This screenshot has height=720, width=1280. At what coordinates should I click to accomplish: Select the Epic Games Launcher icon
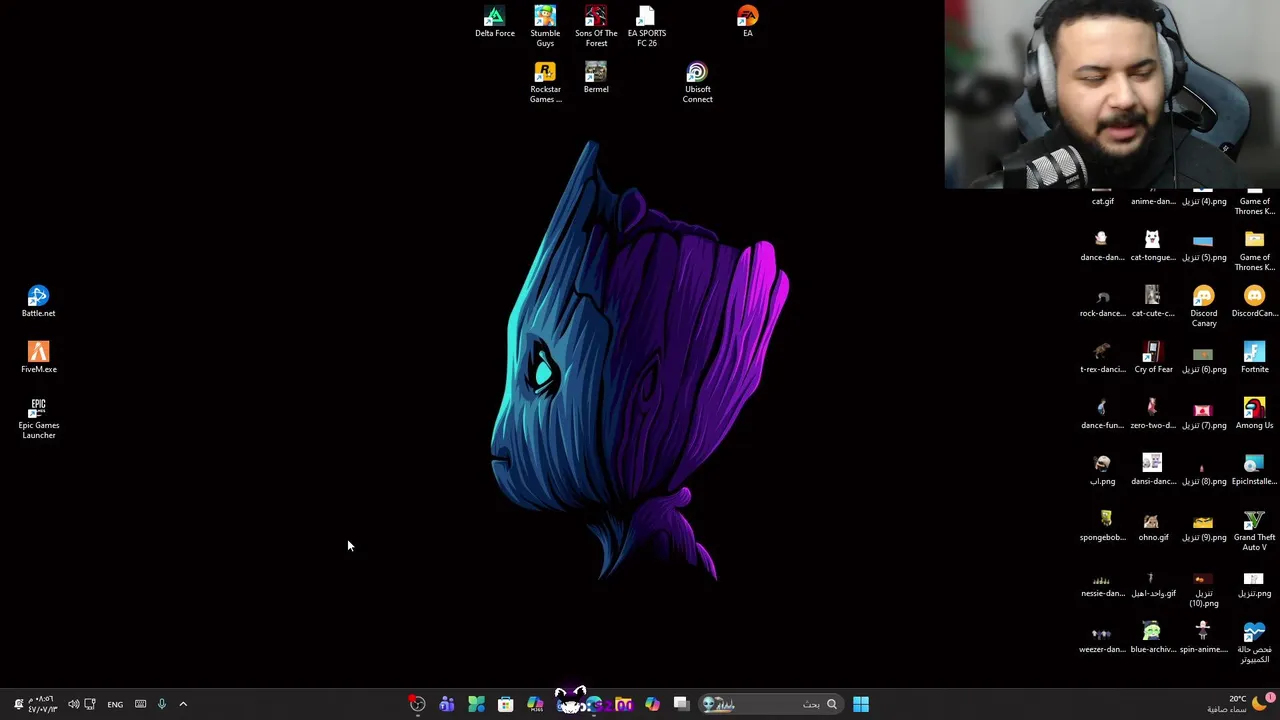pyautogui.click(x=38, y=419)
